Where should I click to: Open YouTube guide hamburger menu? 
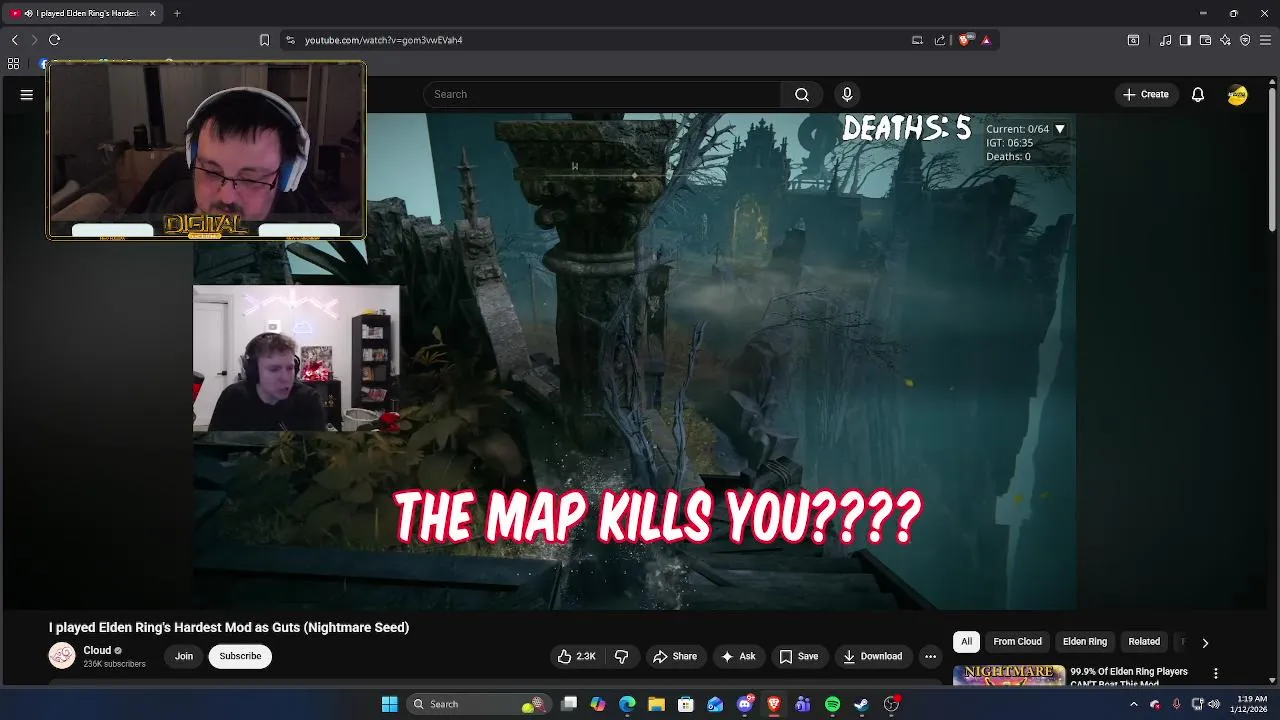[x=27, y=94]
